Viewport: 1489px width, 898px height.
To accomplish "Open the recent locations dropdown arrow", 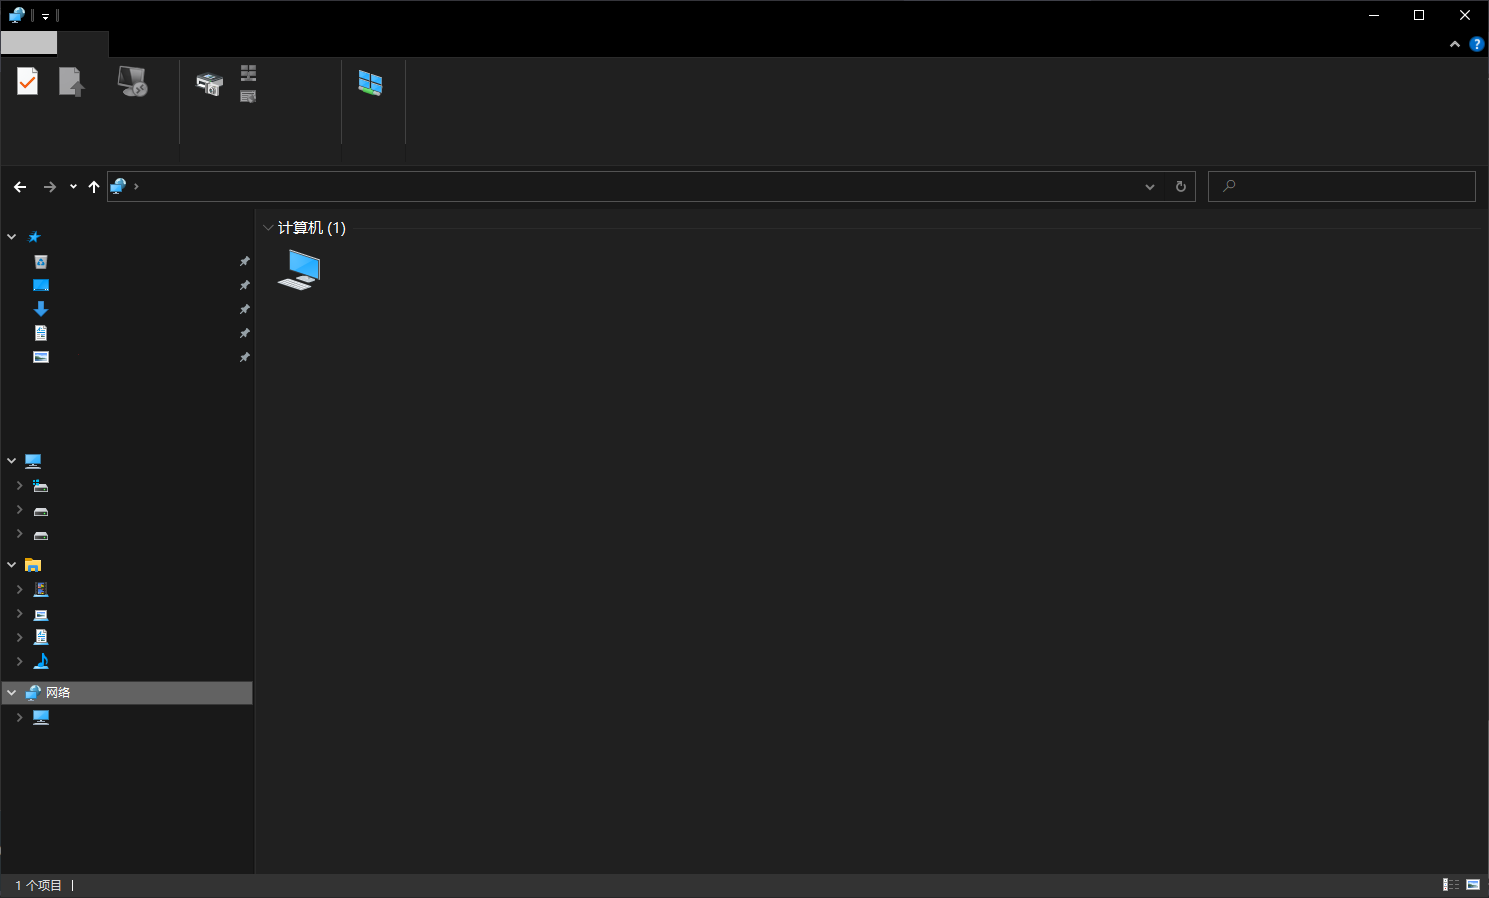I will pyautogui.click(x=73, y=187).
